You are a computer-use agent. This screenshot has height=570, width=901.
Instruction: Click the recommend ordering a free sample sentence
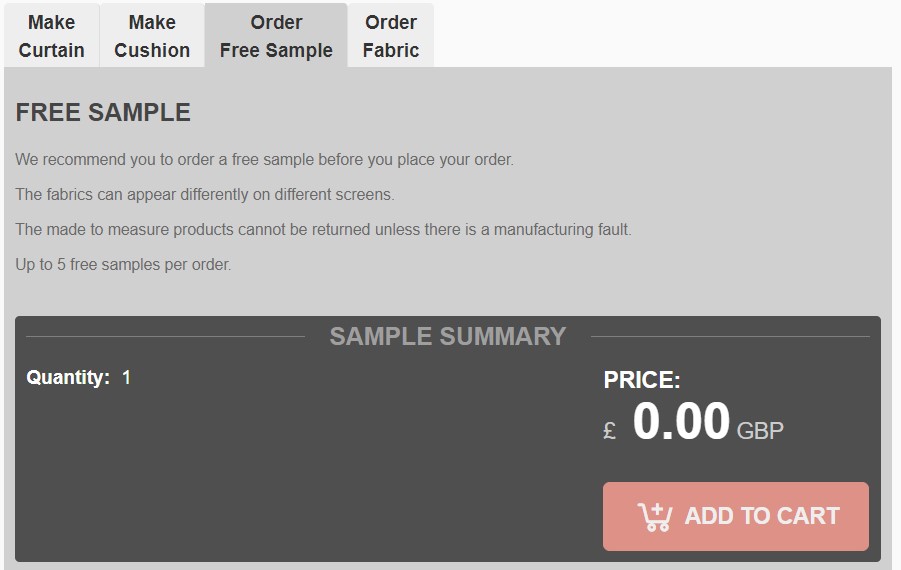coord(264,160)
